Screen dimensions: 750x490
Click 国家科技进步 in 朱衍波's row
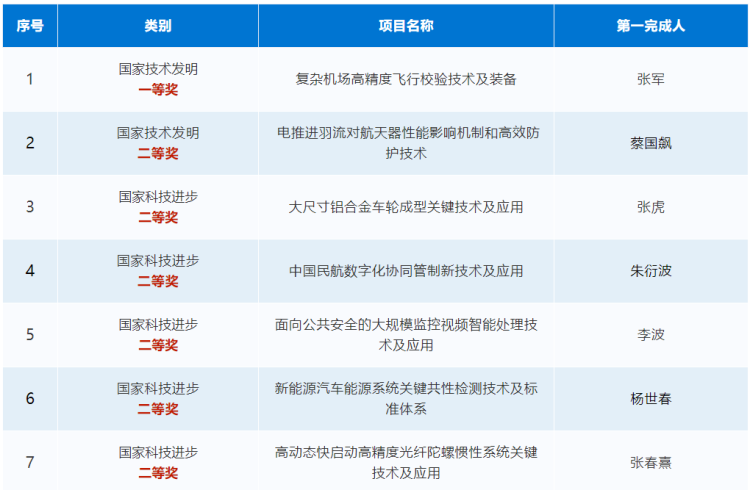pos(158,261)
